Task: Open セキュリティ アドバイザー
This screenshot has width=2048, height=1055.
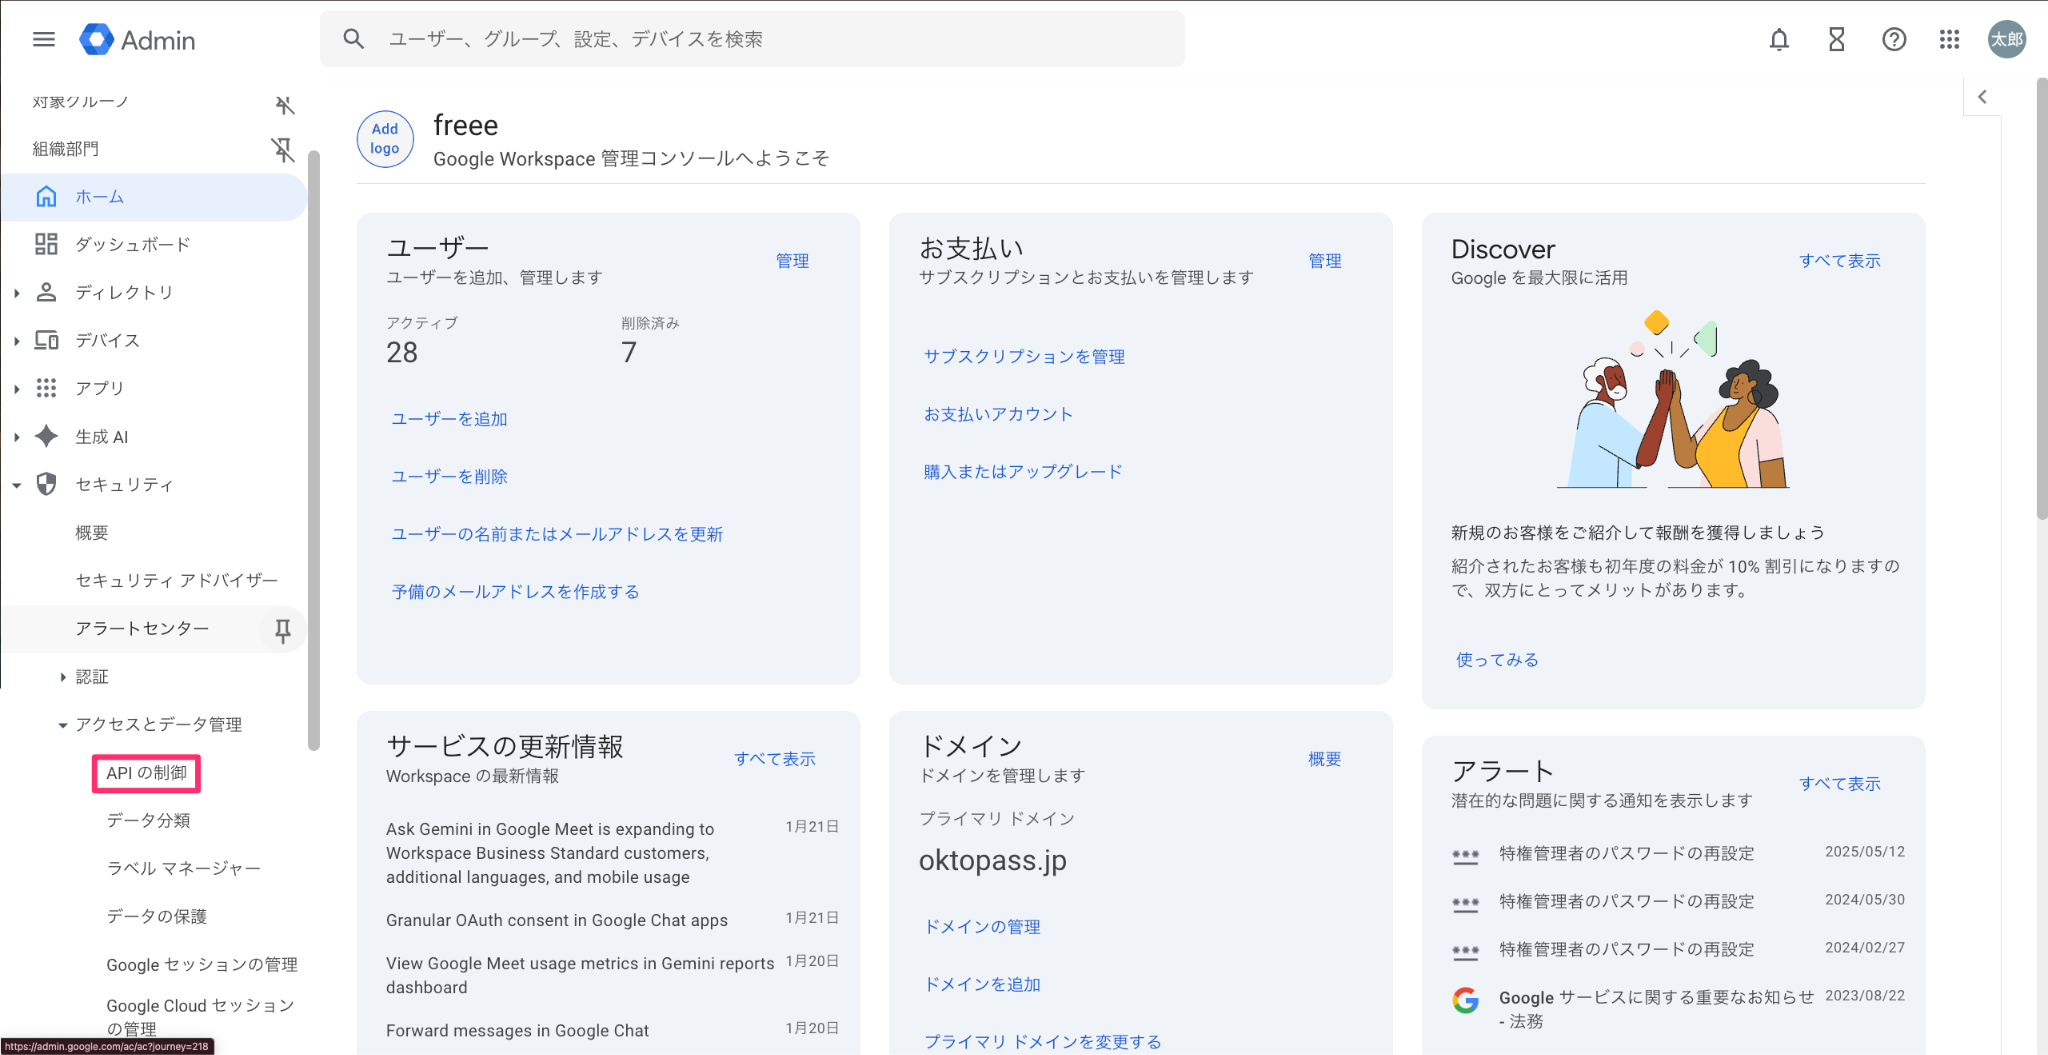Action: pyautogui.click(x=177, y=580)
